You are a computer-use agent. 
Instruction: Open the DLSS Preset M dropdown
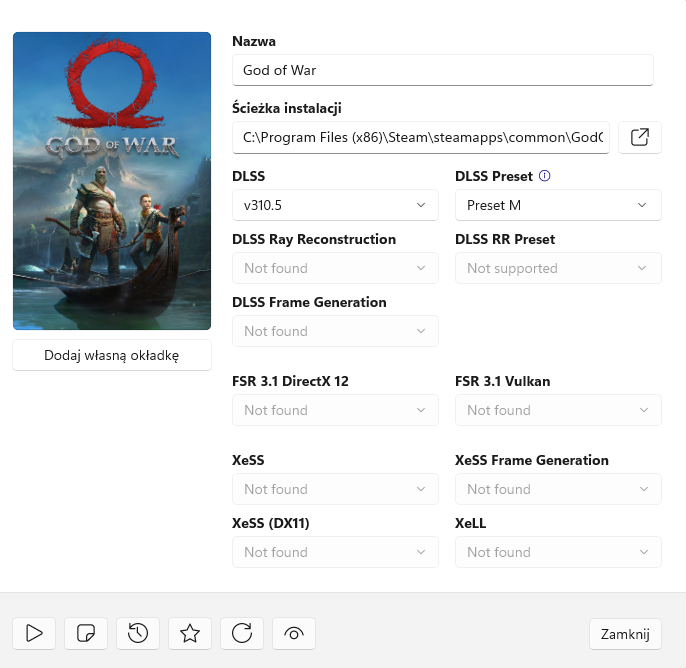coord(558,205)
